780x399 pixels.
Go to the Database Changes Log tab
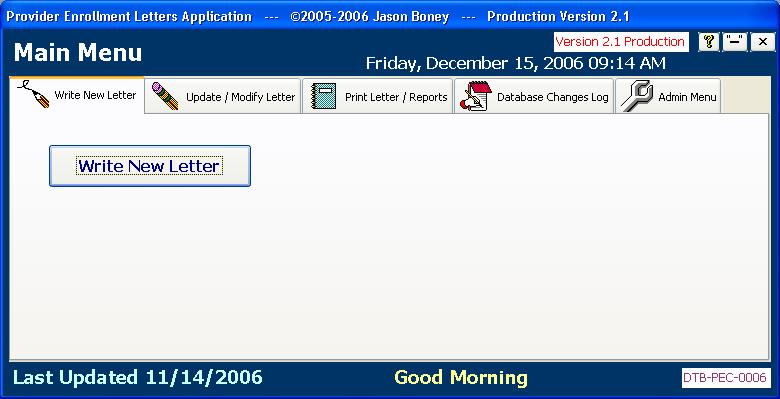[534, 96]
